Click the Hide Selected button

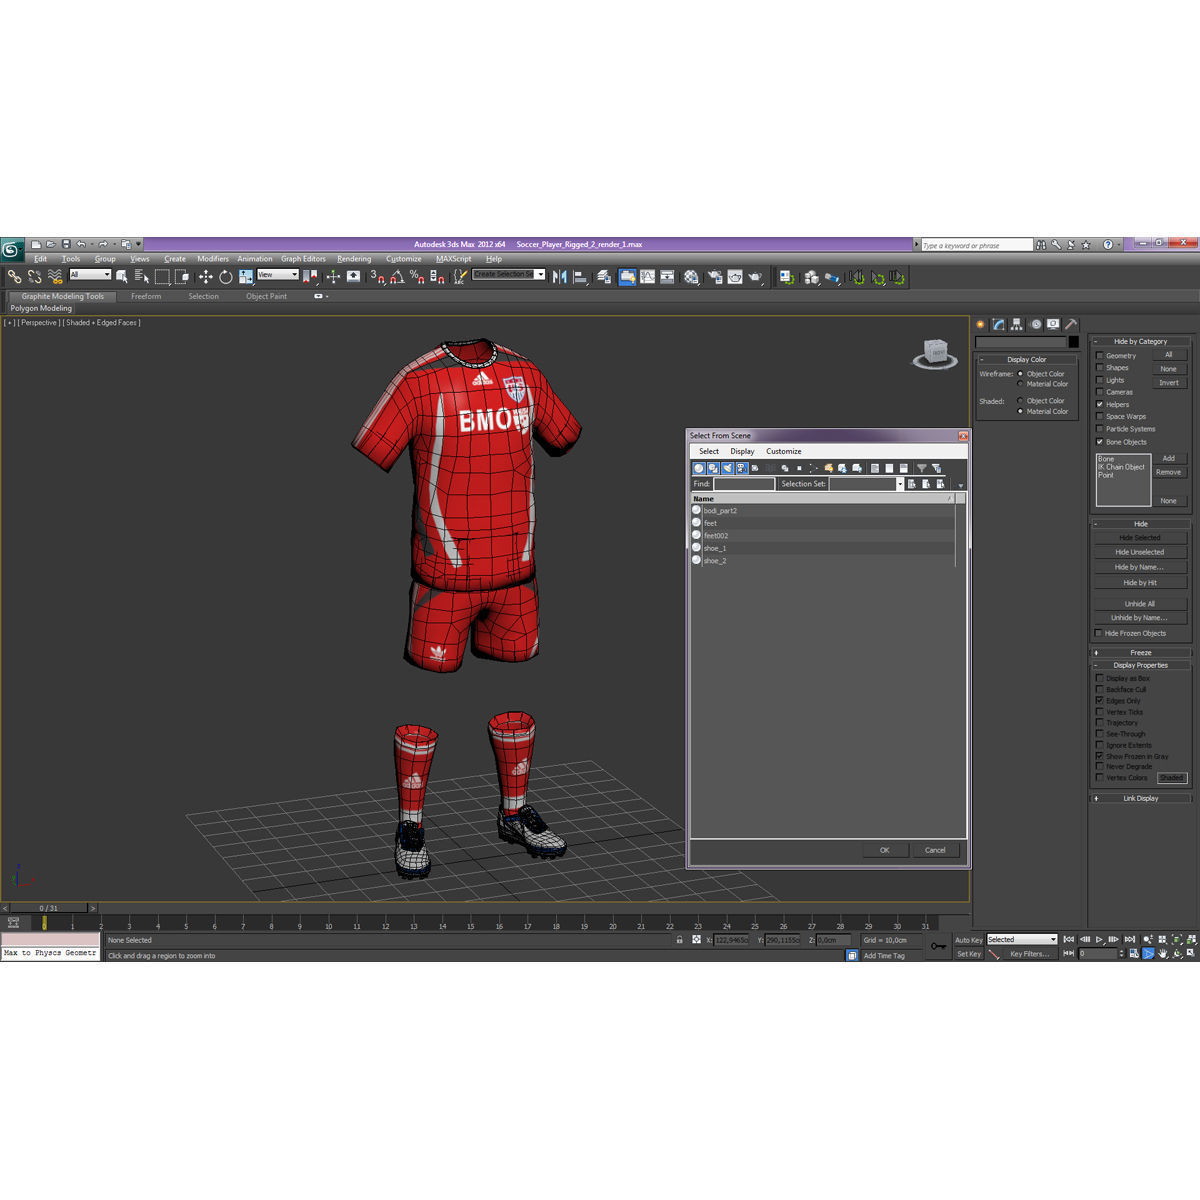(x=1140, y=538)
